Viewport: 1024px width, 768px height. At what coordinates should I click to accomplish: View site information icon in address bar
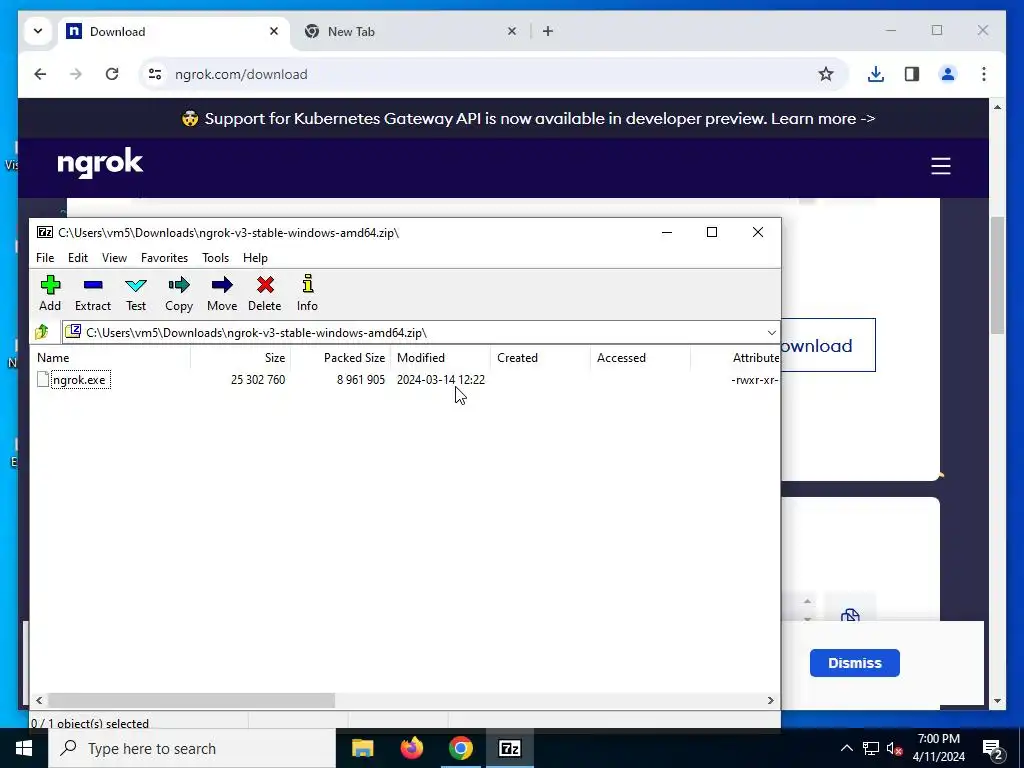coord(155,74)
